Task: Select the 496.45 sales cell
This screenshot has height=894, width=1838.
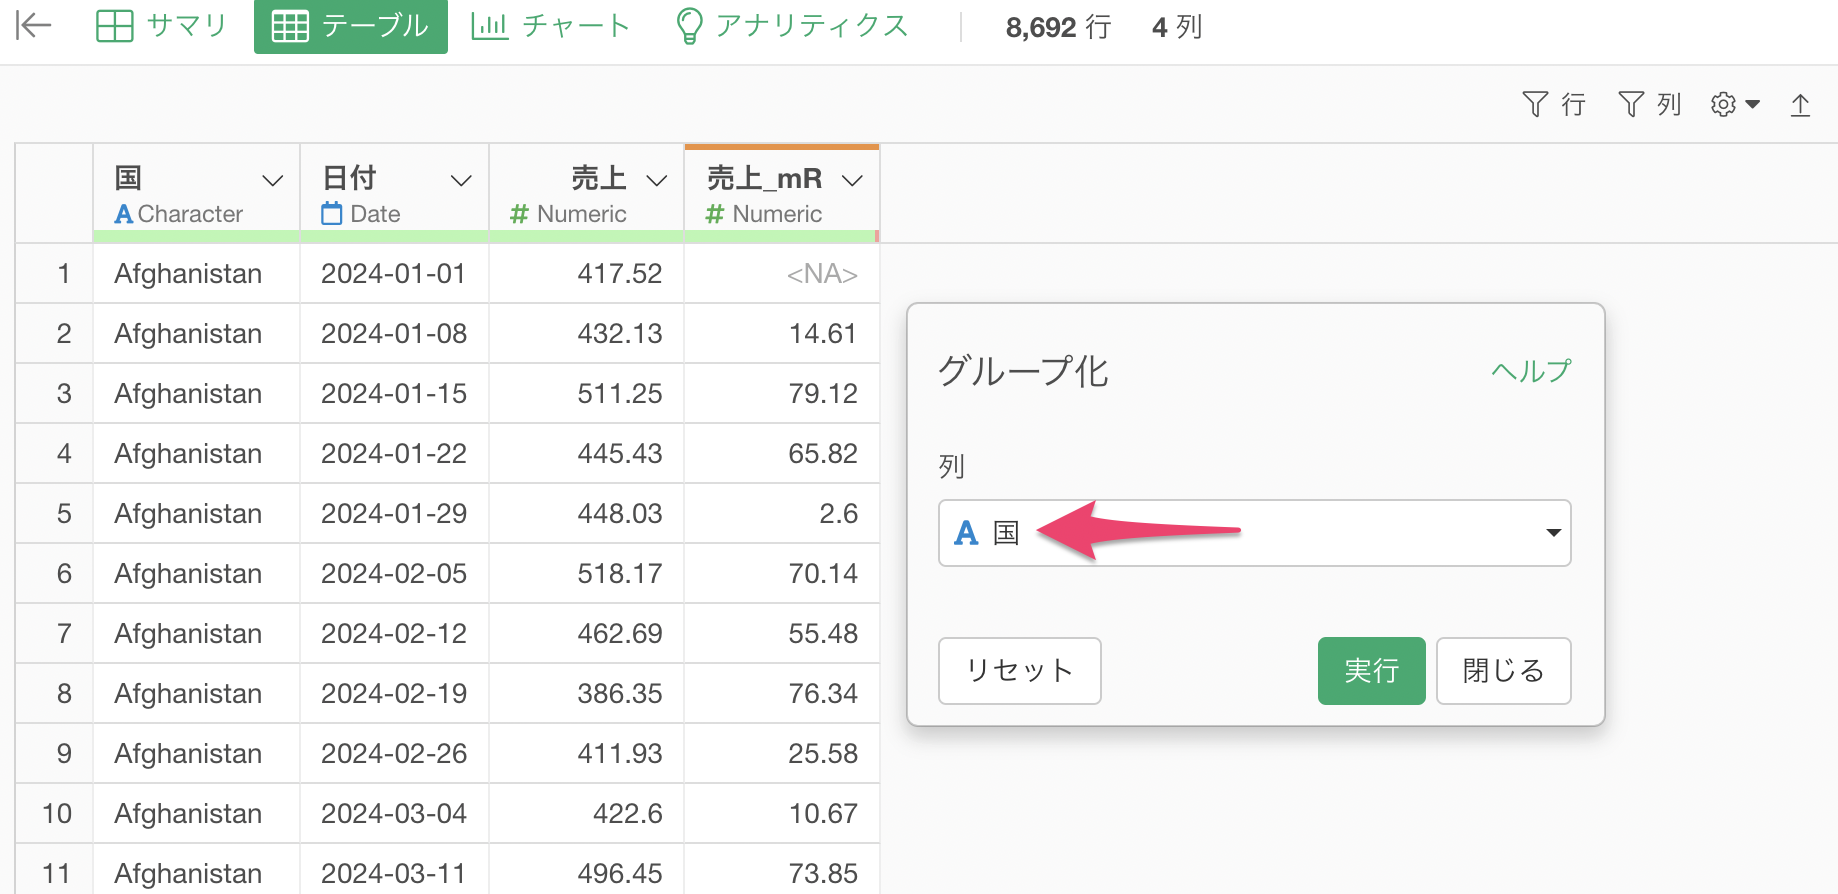Action: [587, 869]
